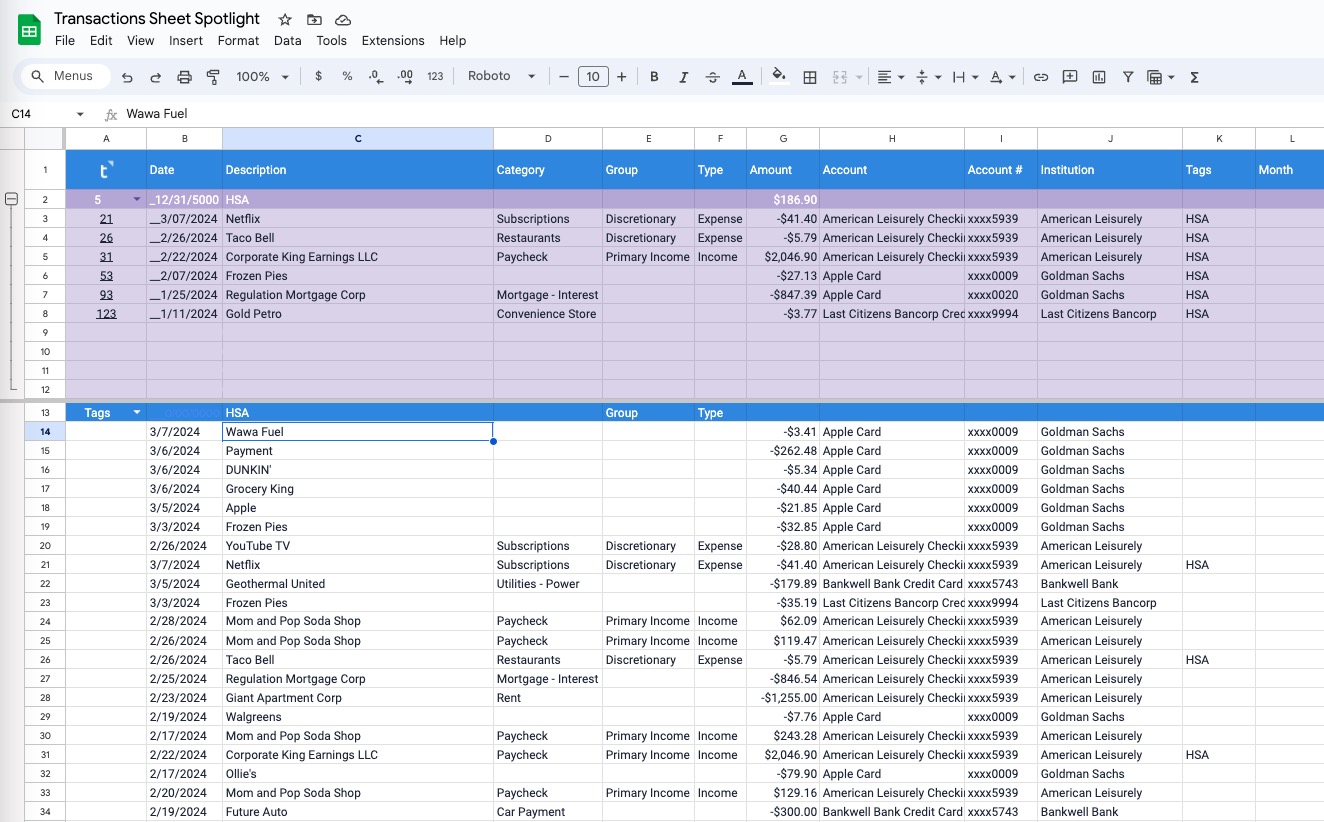The image size is (1324, 822).
Task: Star this spreadsheet document
Action: pyautogui.click(x=285, y=20)
